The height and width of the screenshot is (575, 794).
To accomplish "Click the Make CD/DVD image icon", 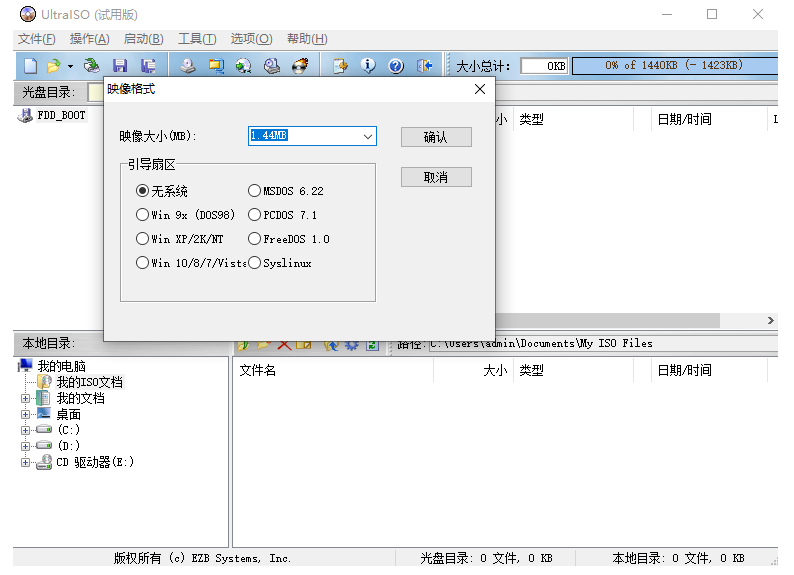I will tap(188, 66).
